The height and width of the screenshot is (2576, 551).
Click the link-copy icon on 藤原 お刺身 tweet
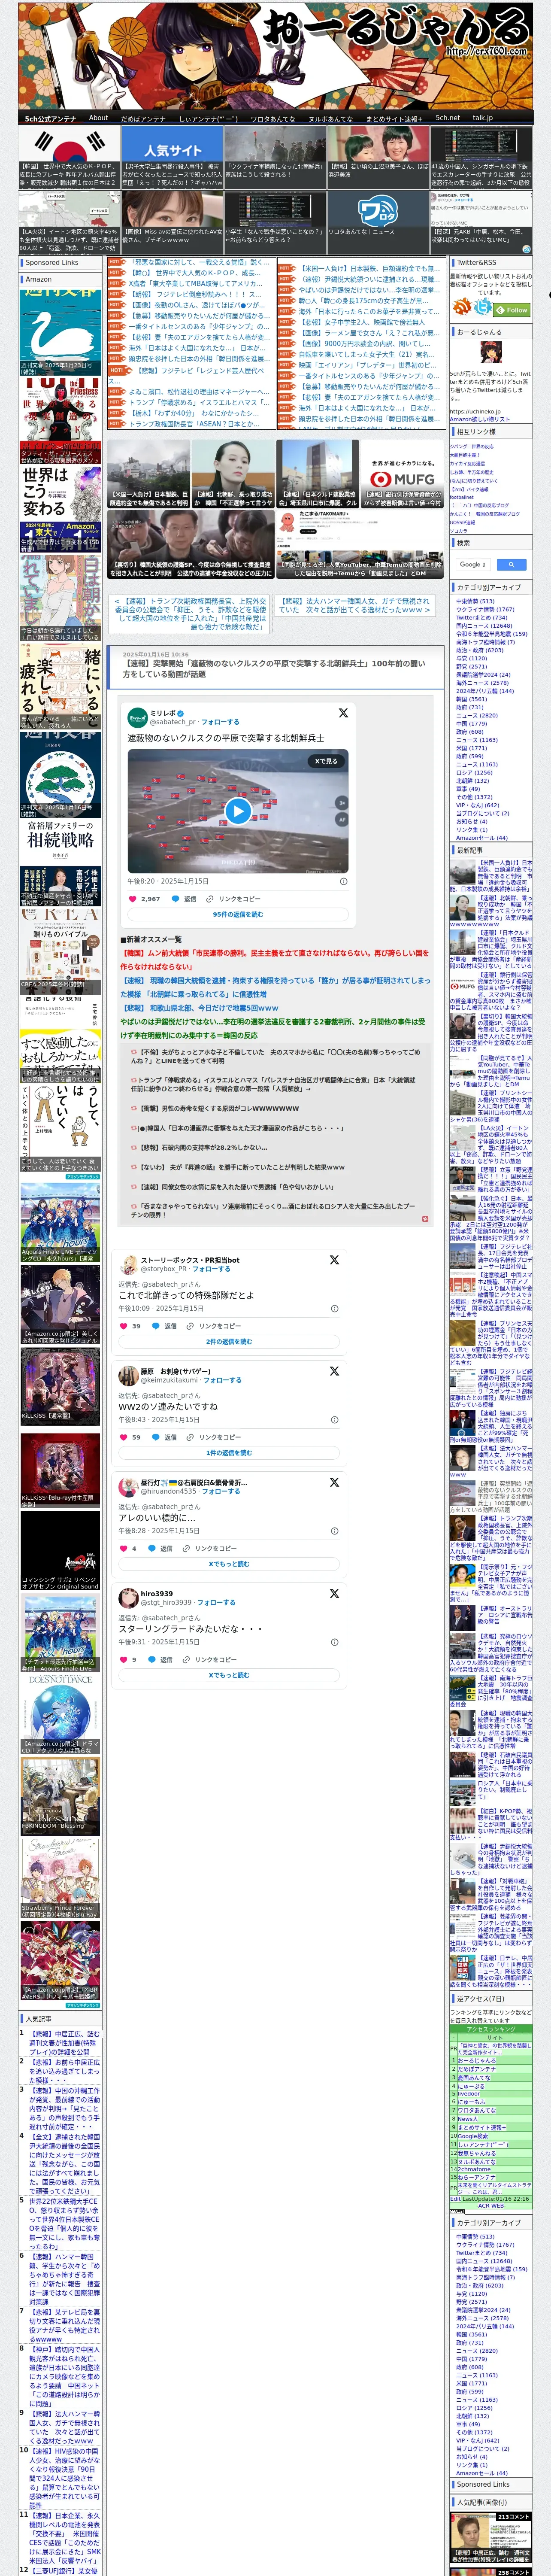point(190,1436)
